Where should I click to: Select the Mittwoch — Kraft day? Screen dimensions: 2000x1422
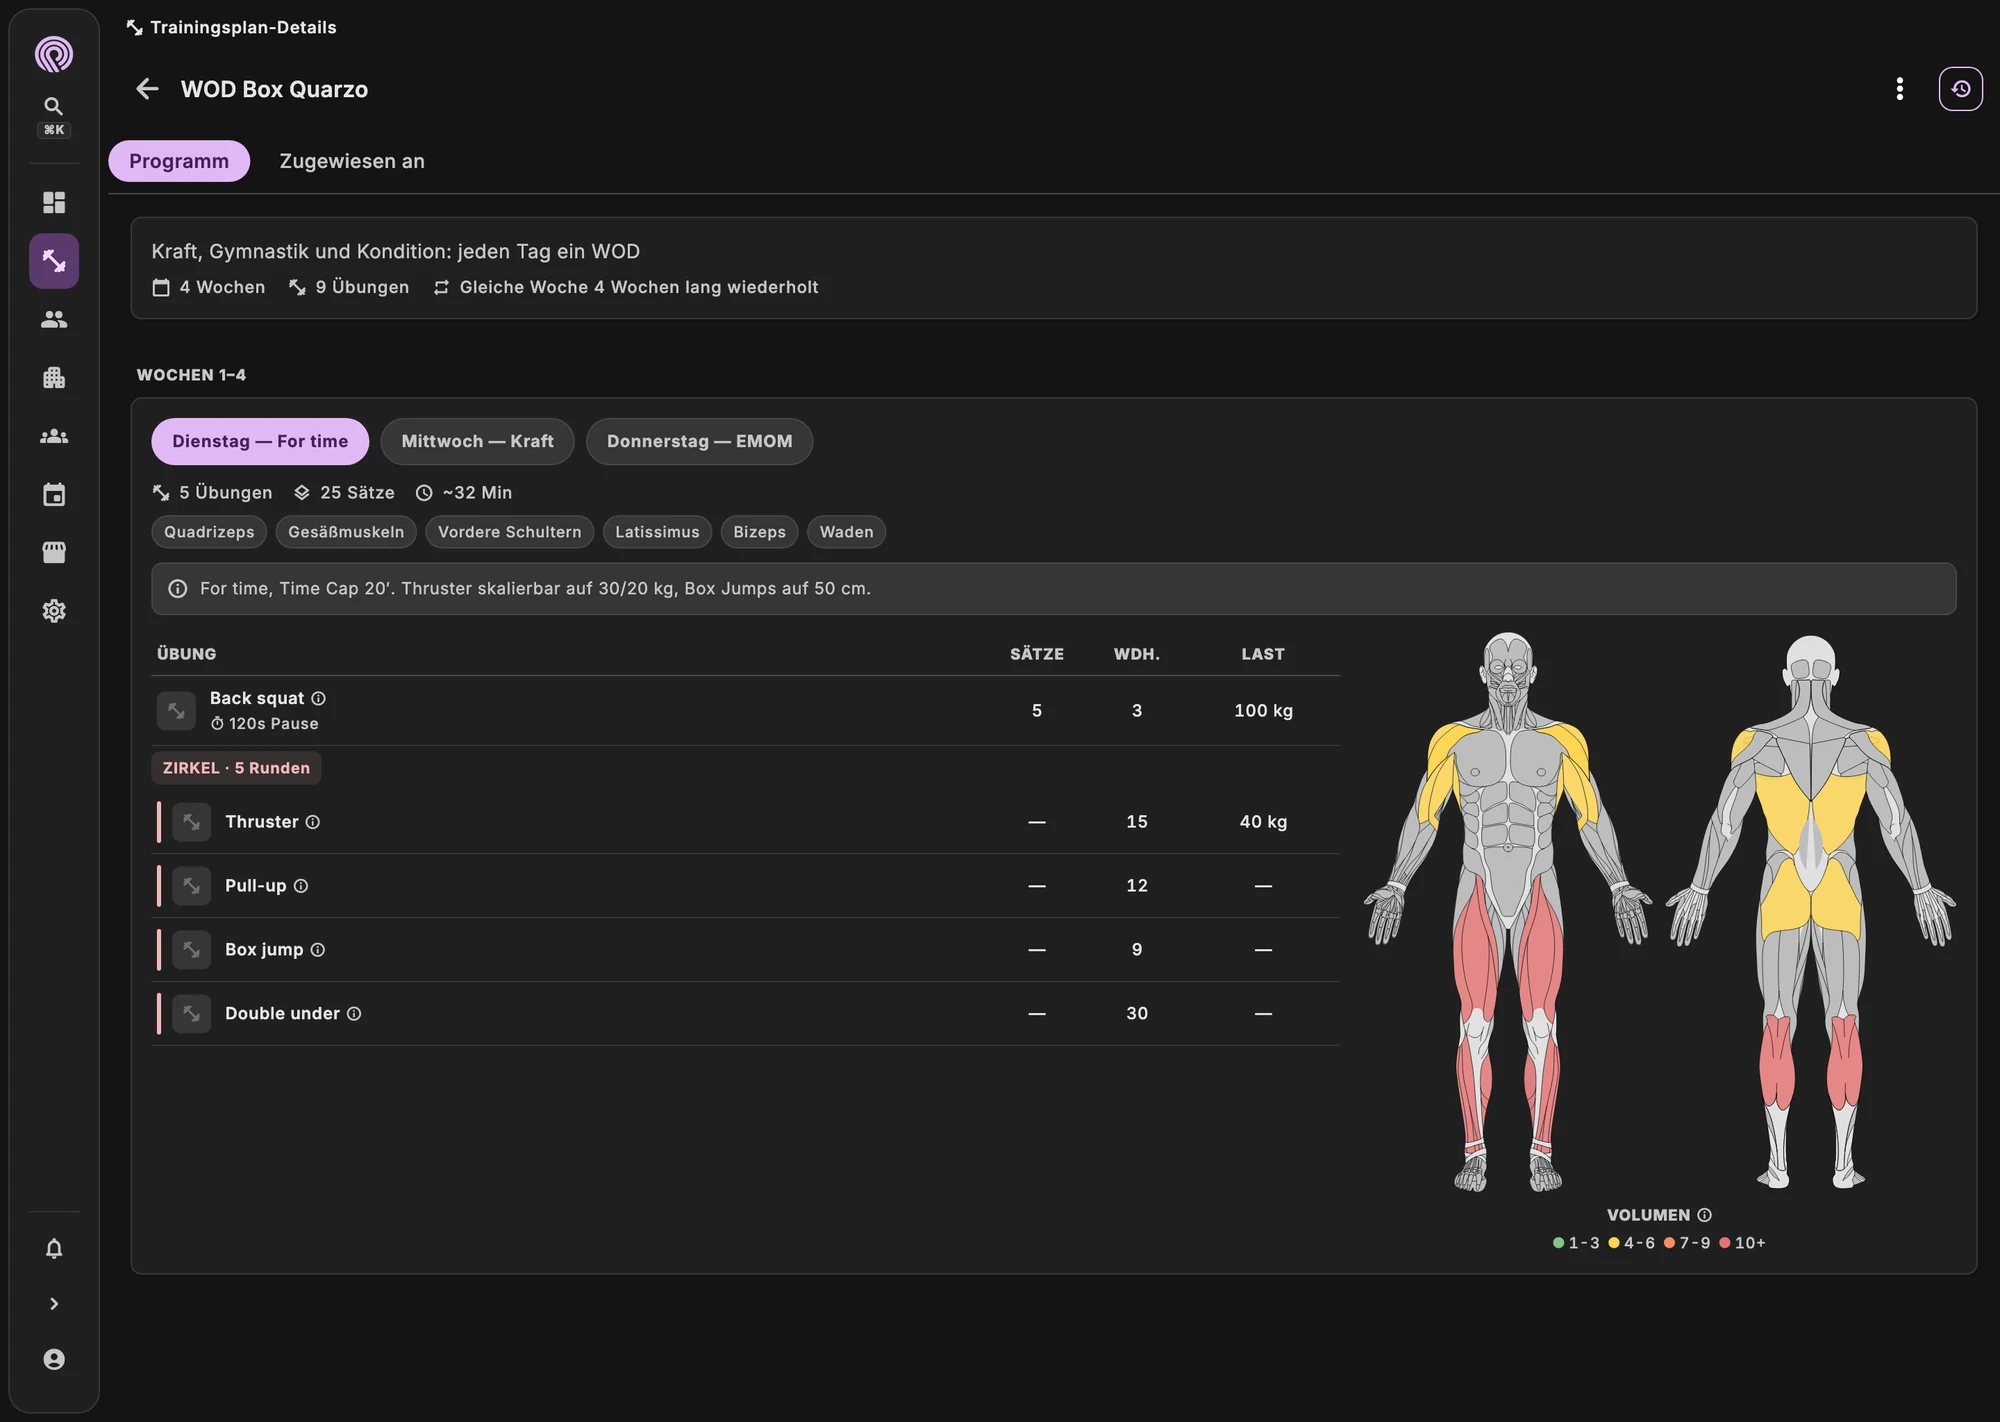coord(477,442)
